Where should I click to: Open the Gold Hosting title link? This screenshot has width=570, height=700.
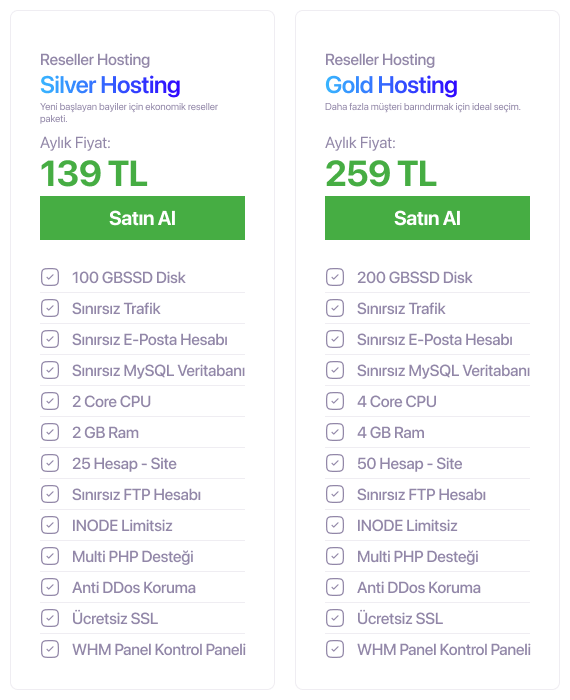pyautogui.click(x=391, y=85)
